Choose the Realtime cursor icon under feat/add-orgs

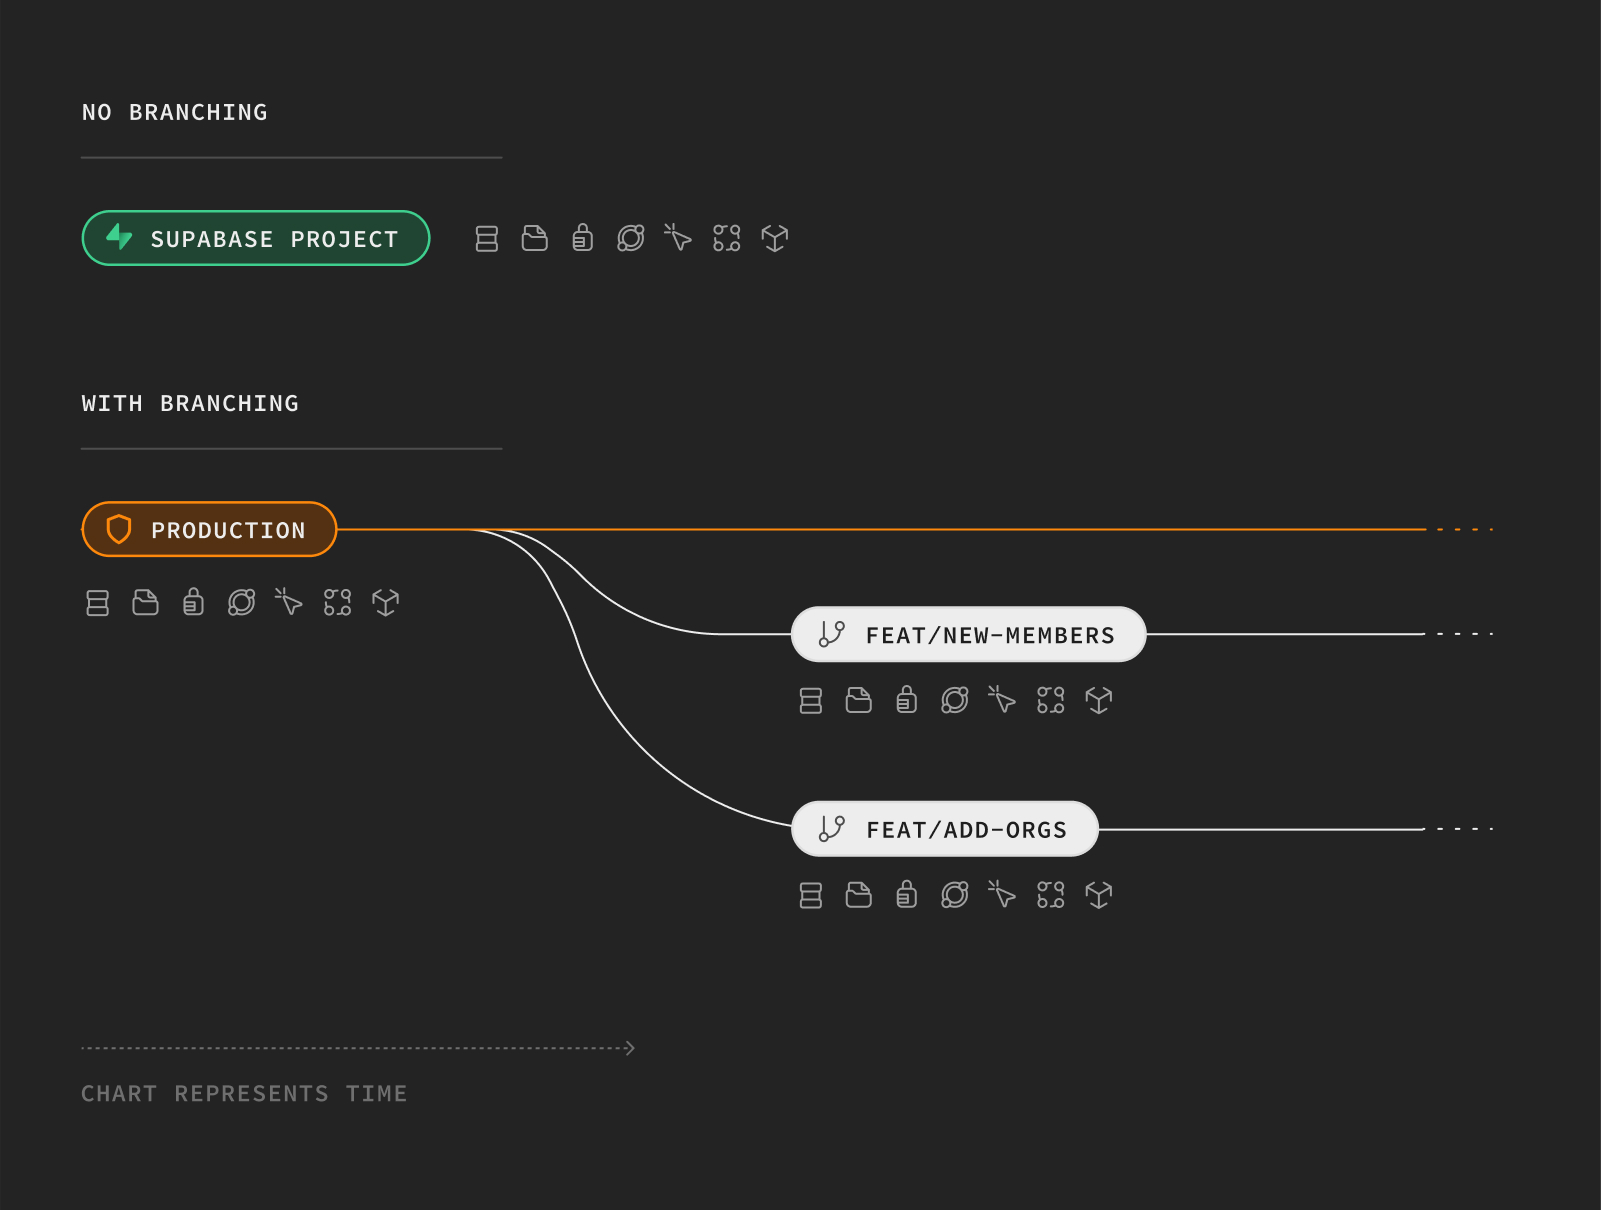[1002, 893]
